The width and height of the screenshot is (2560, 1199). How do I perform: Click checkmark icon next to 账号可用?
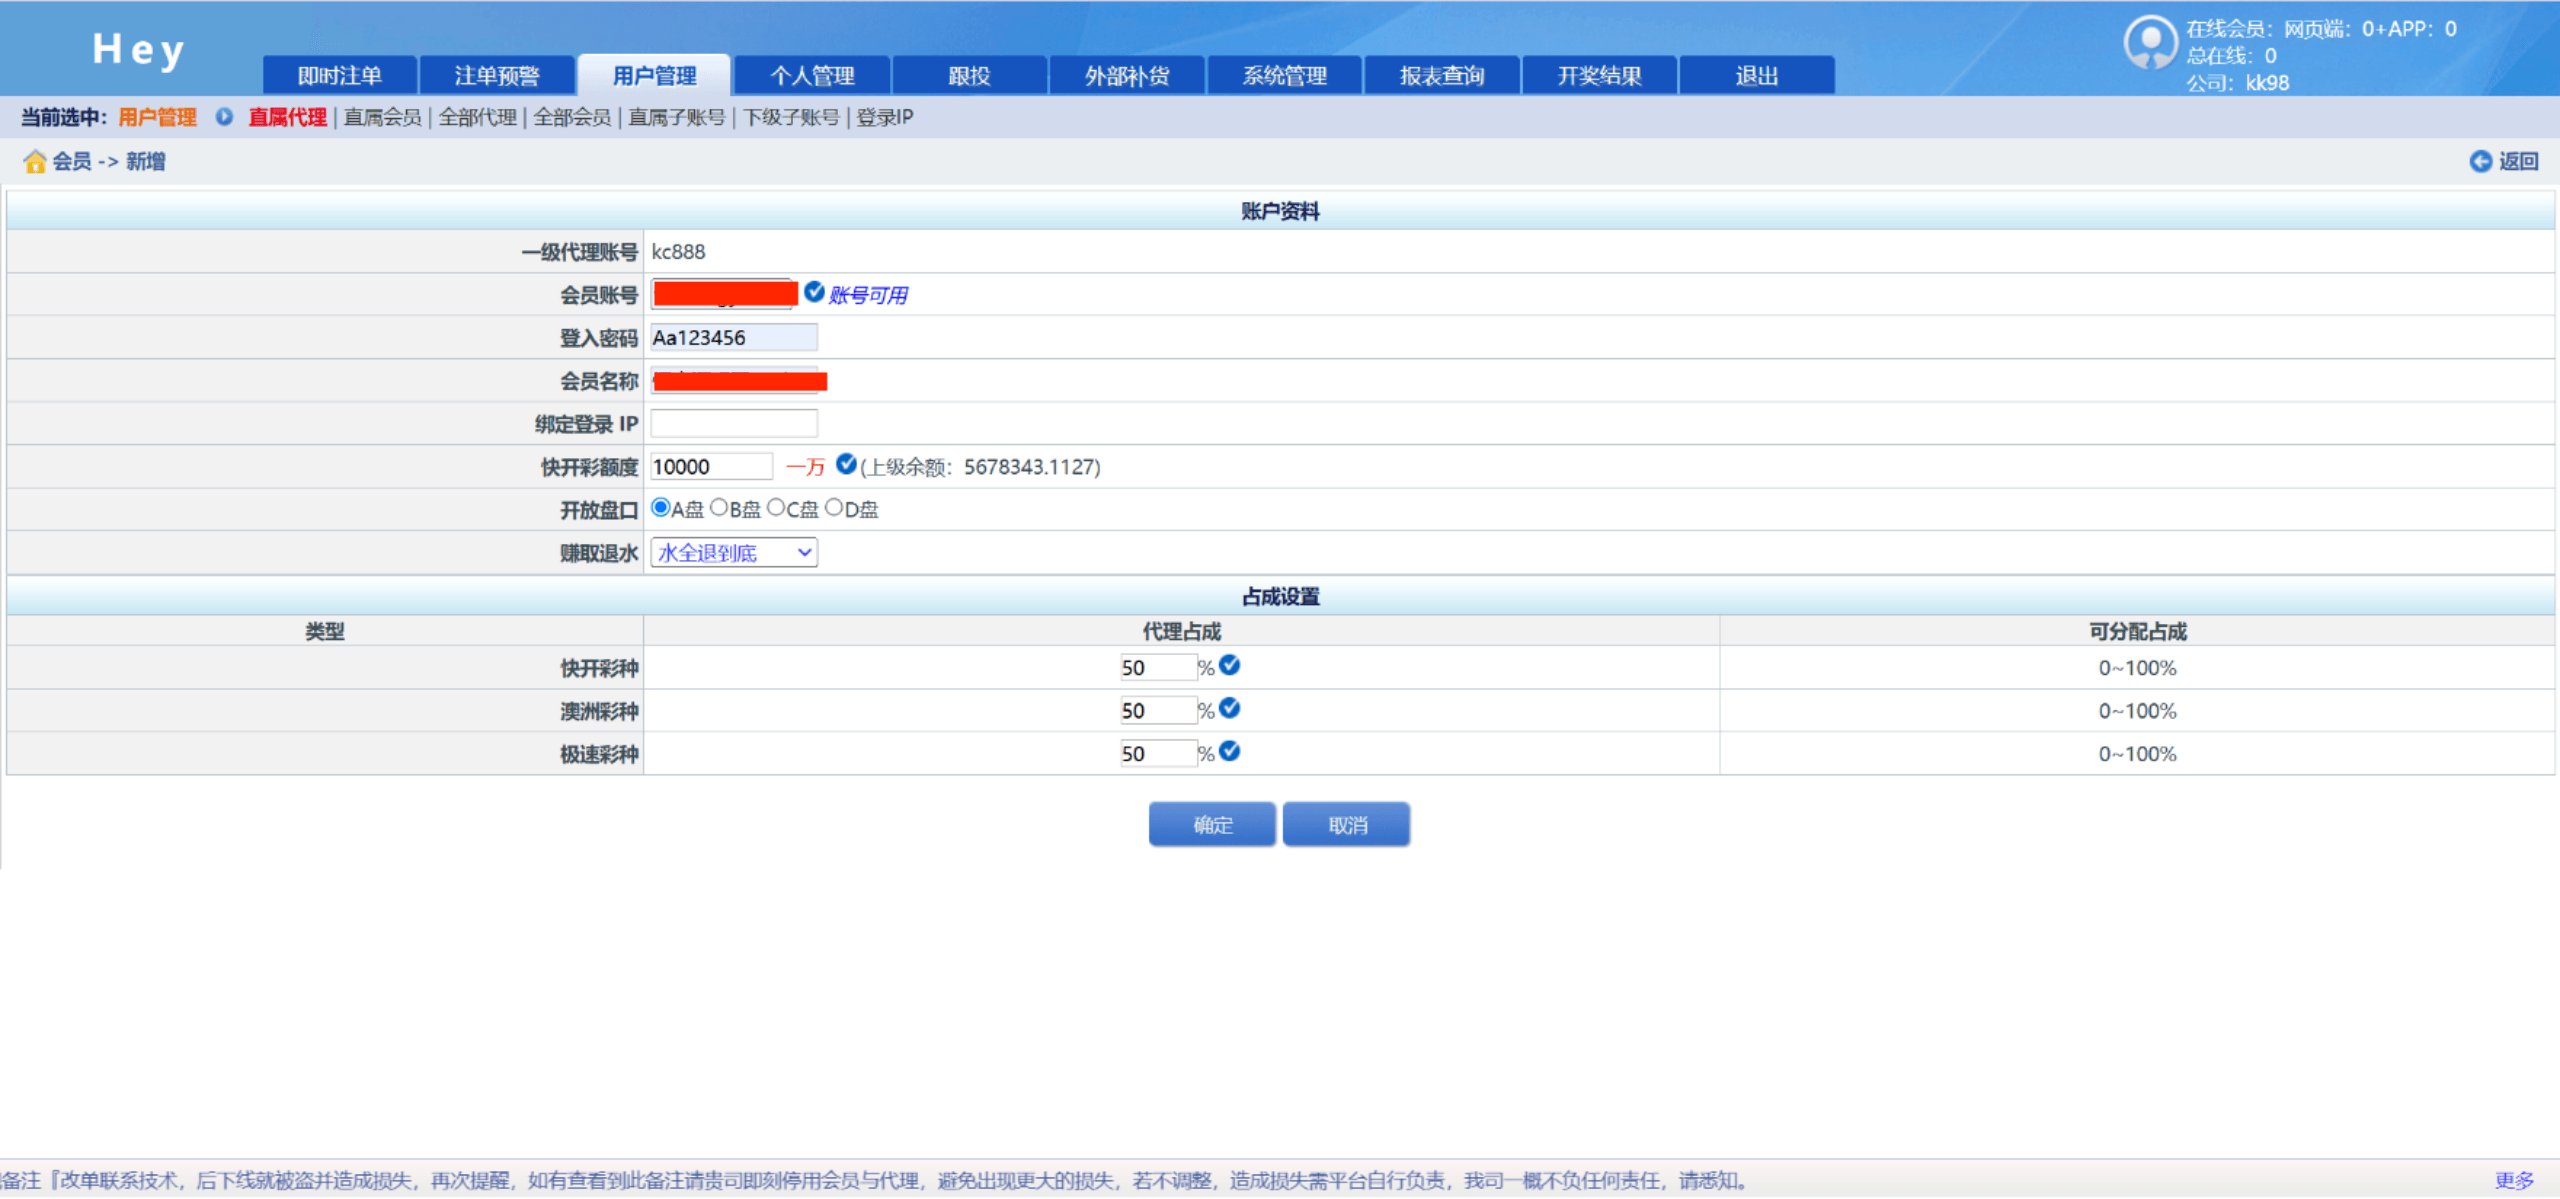[814, 292]
